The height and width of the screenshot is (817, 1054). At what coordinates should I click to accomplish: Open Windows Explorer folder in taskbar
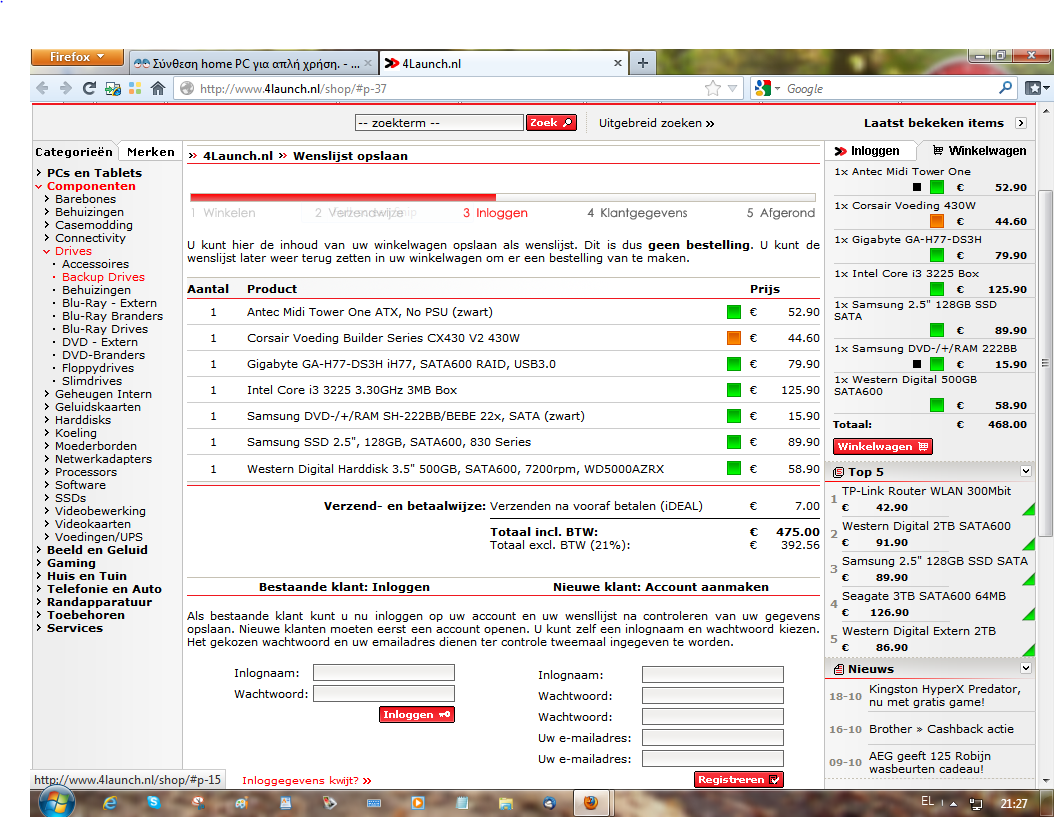(505, 803)
